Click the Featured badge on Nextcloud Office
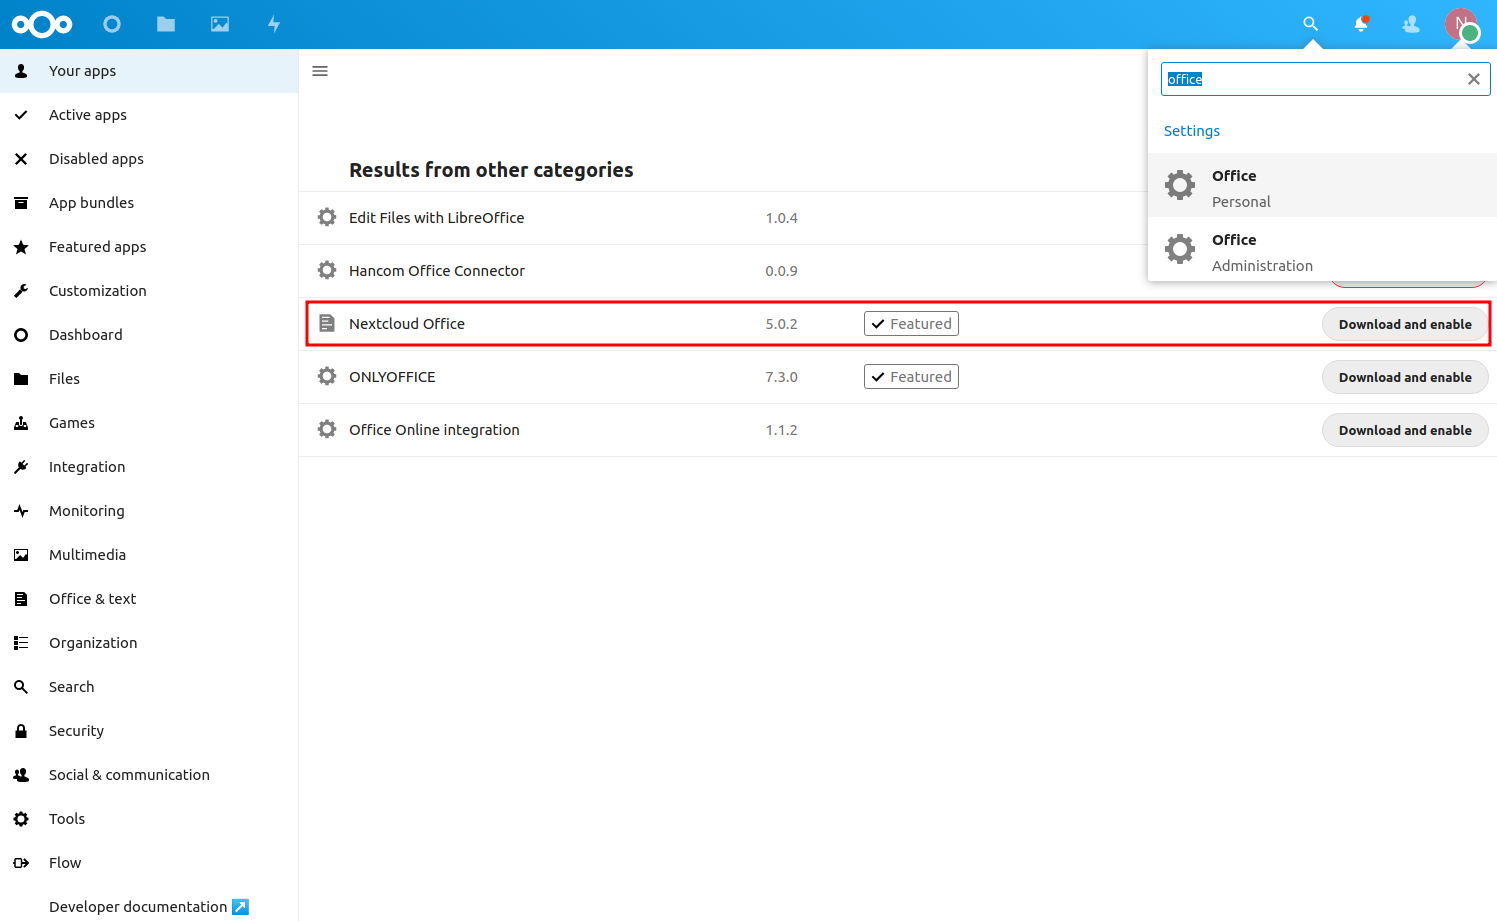Image resolution: width=1497 pixels, height=921 pixels. click(x=911, y=324)
